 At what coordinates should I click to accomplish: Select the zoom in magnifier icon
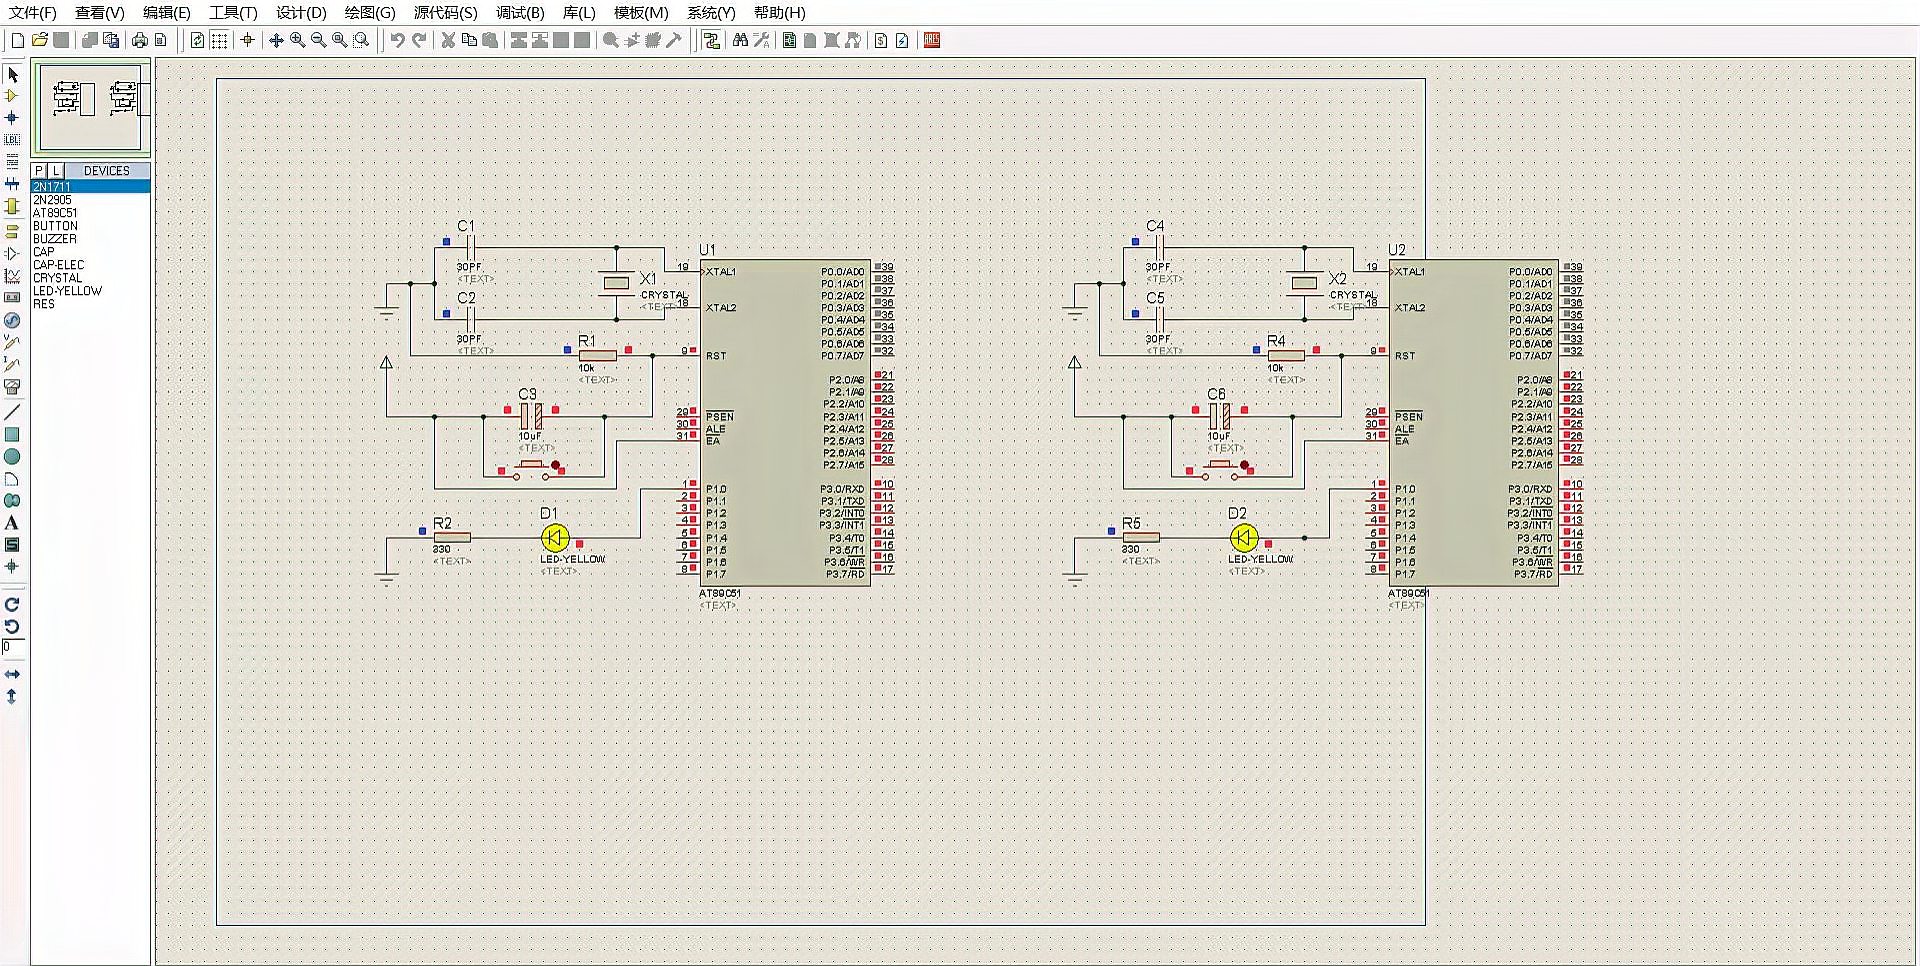(x=297, y=40)
